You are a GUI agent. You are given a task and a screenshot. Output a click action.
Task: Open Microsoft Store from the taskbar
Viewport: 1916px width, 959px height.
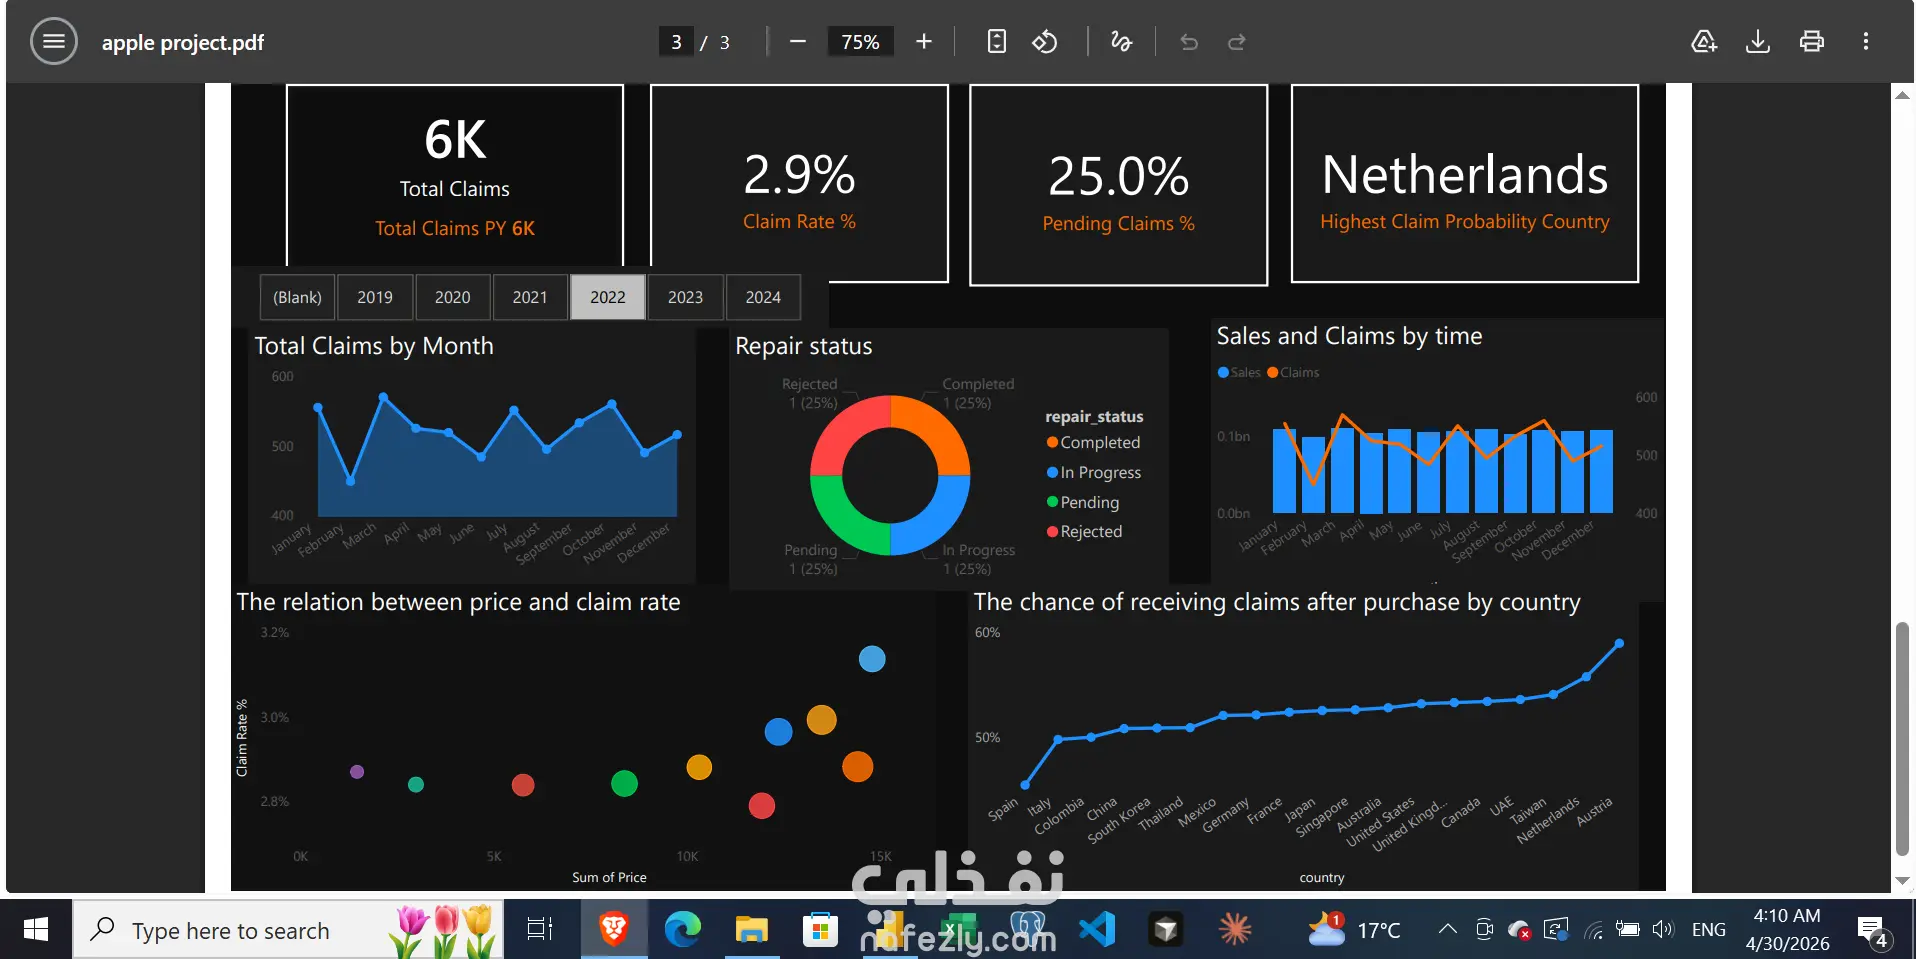820,930
